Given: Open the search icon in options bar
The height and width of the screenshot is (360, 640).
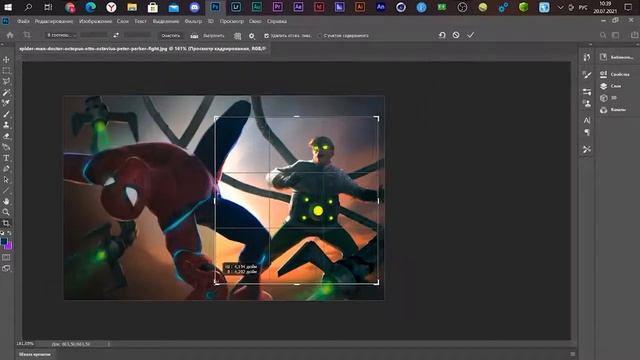Looking at the screenshot, I should click(x=603, y=36).
